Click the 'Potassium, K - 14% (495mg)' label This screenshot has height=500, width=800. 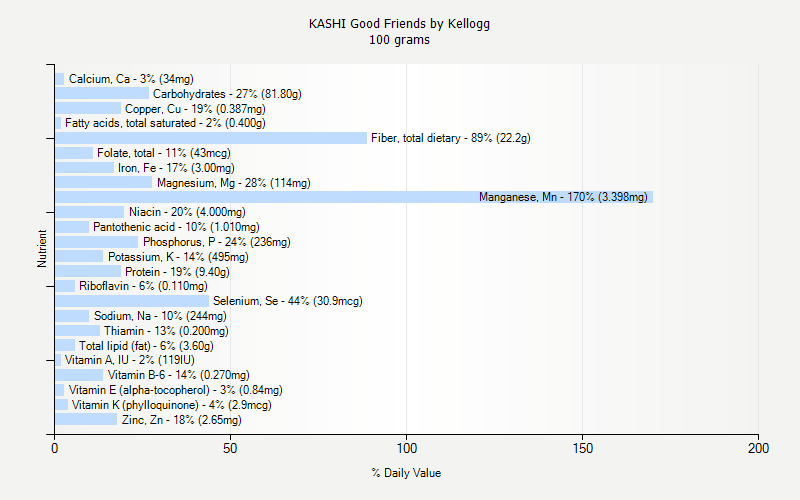pyautogui.click(x=178, y=257)
